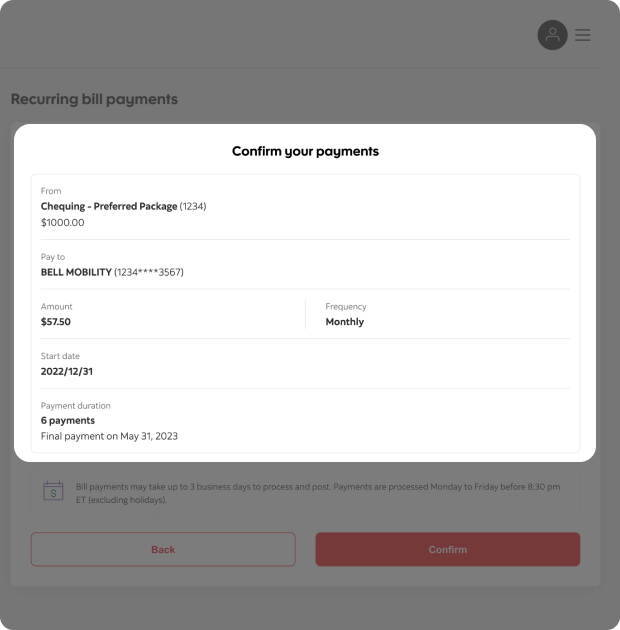Click the calendar dollar bill icon
Screen dimensions: 620x630
[x=53, y=491]
